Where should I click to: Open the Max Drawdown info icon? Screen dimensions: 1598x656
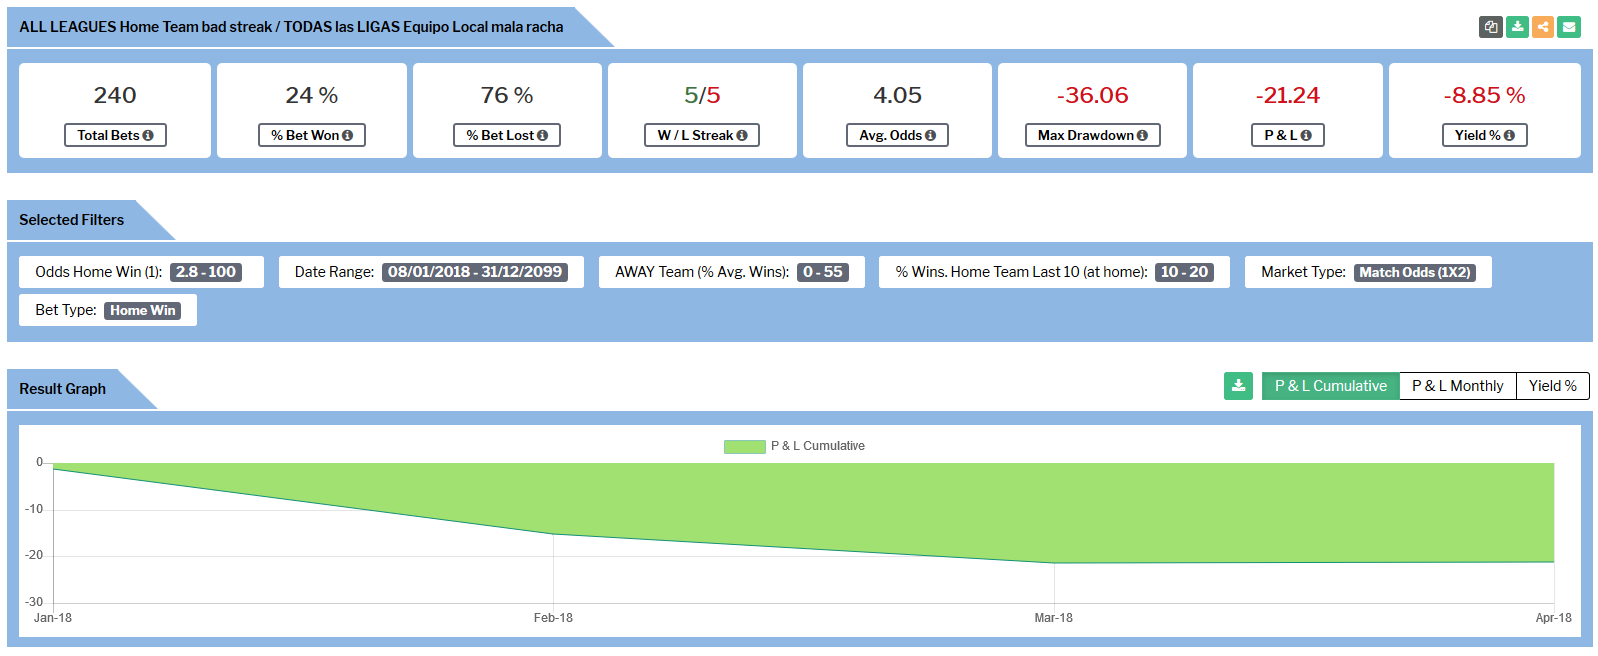[1142, 135]
